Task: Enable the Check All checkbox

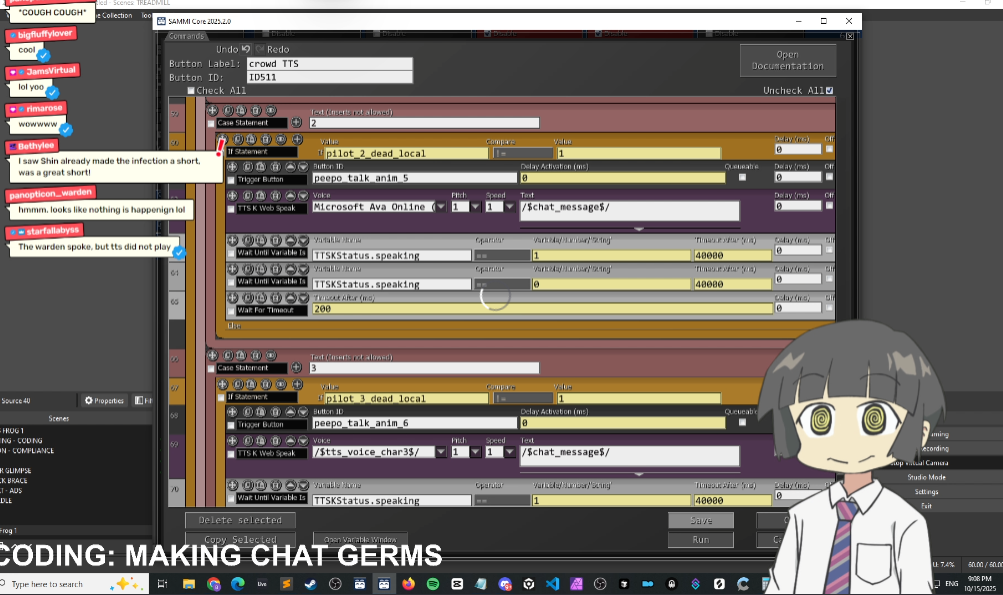Action: pyautogui.click(x=191, y=91)
